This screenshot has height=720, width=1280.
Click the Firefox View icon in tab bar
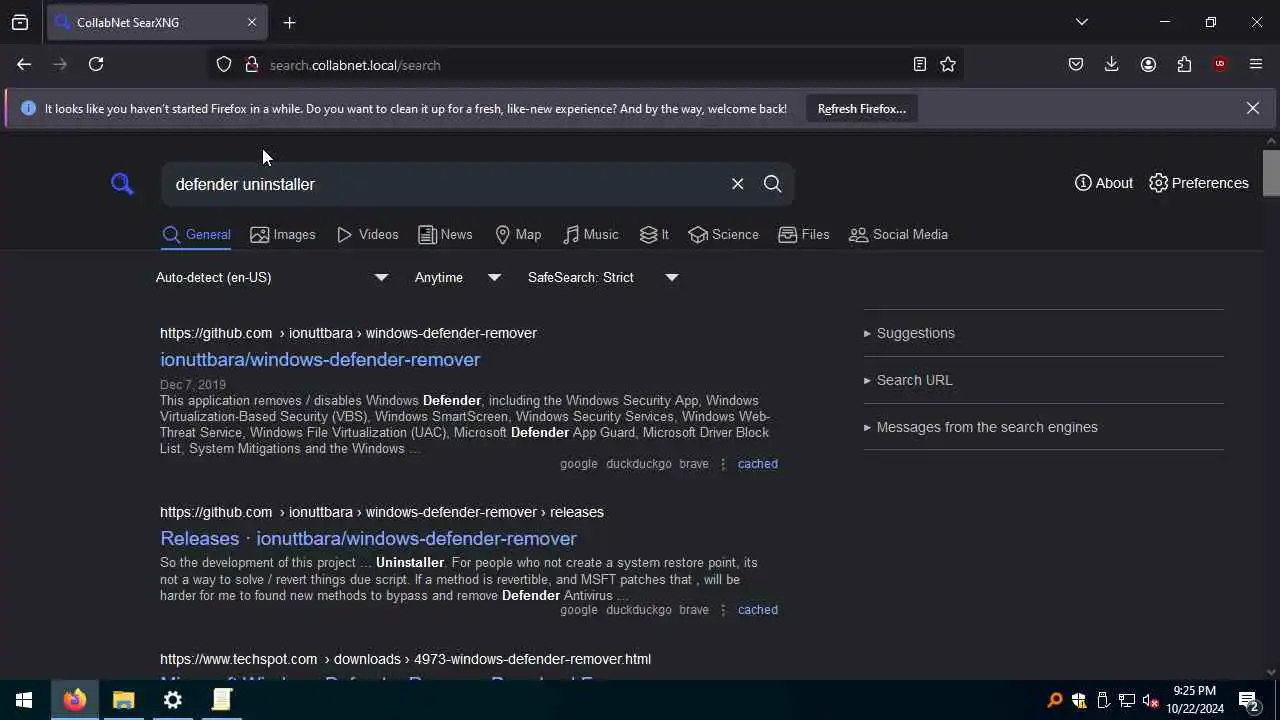[20, 22]
